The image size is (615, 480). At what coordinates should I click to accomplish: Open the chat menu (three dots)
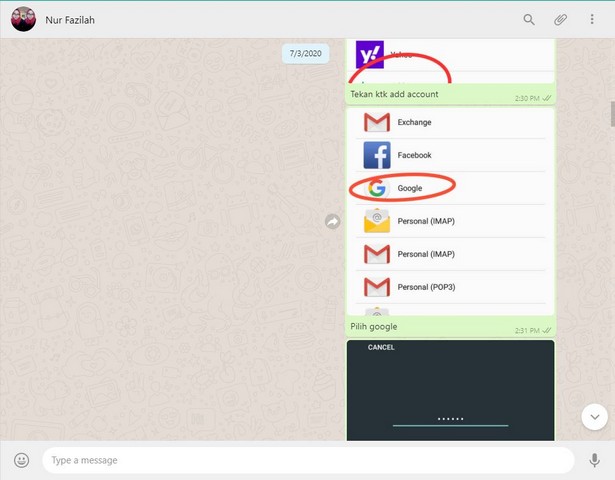(x=592, y=19)
